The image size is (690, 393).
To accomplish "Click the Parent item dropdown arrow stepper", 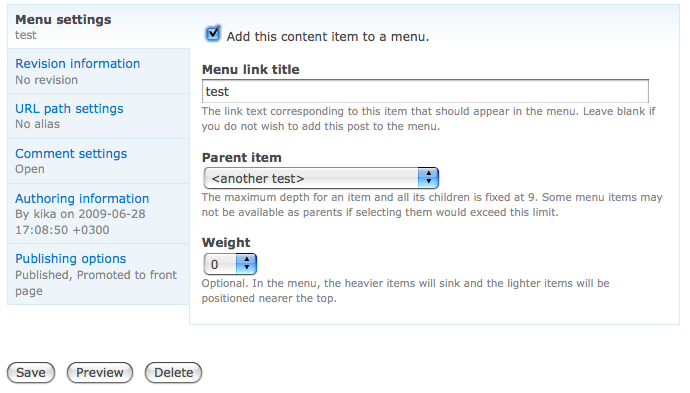I will 428,178.
